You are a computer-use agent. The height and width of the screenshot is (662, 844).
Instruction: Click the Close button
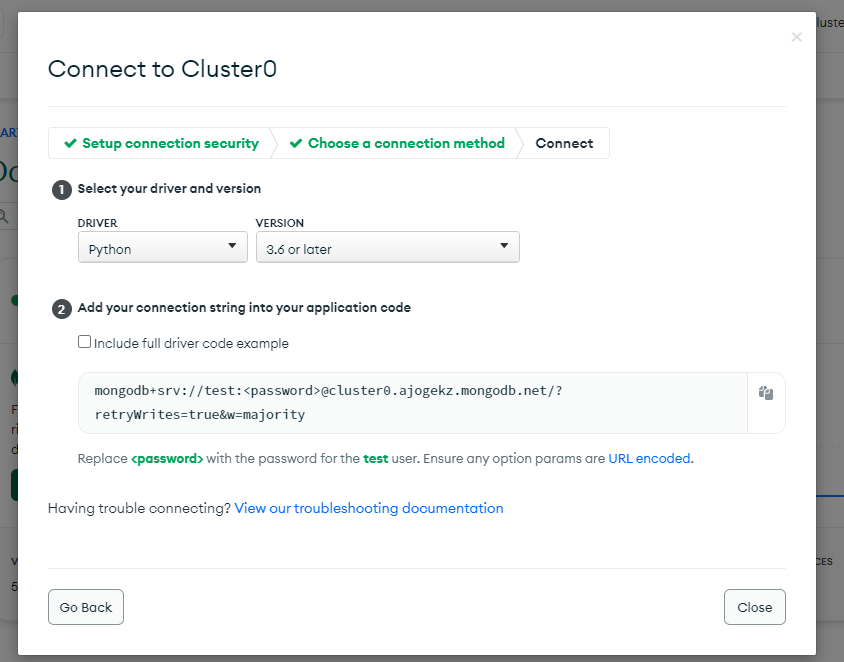pos(755,607)
